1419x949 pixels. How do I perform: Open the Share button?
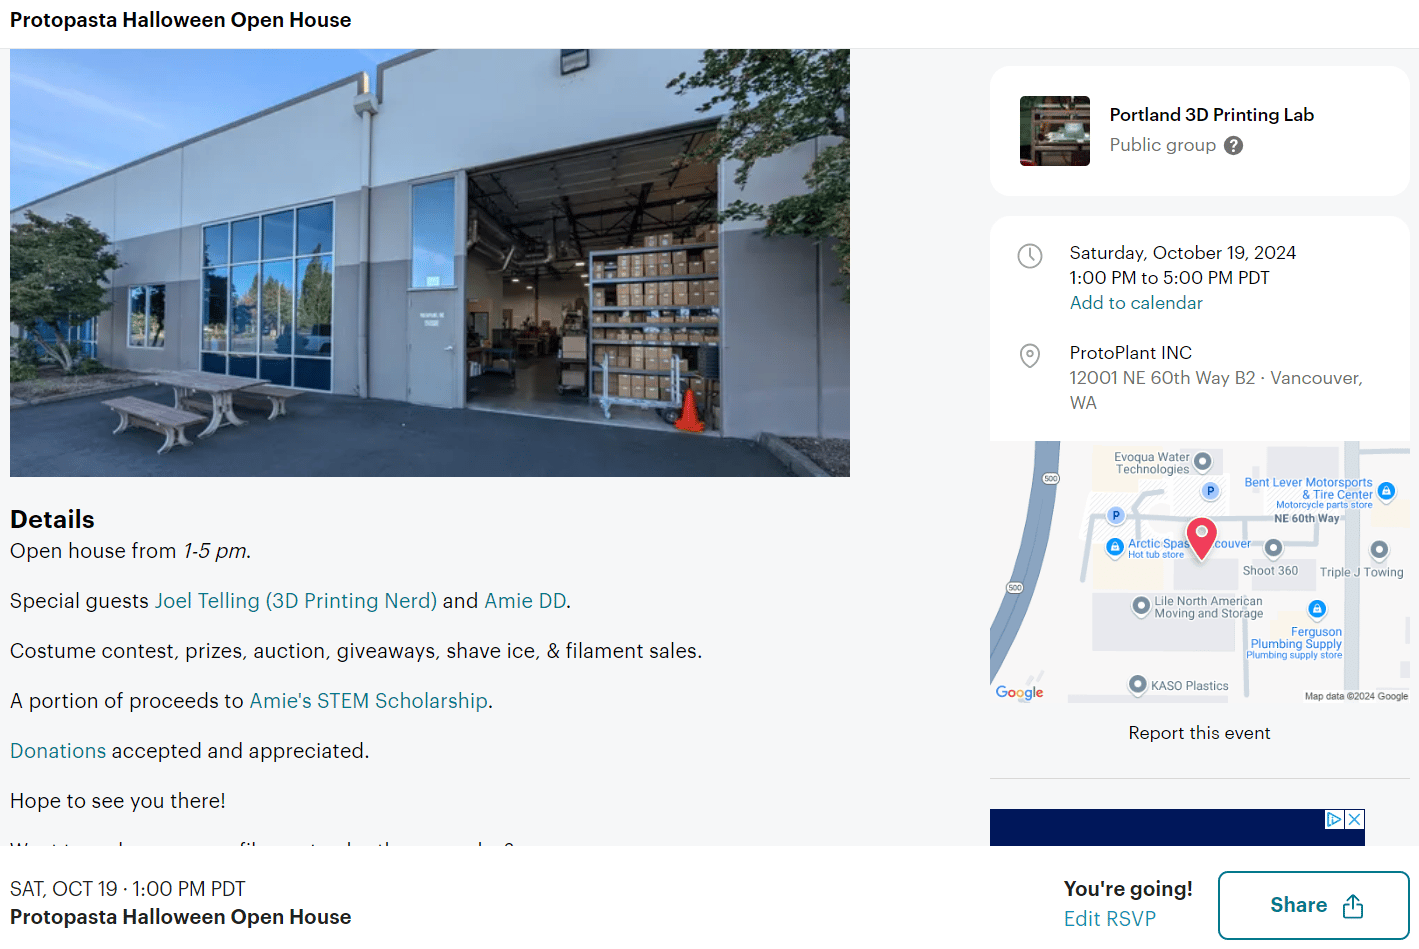1314,905
